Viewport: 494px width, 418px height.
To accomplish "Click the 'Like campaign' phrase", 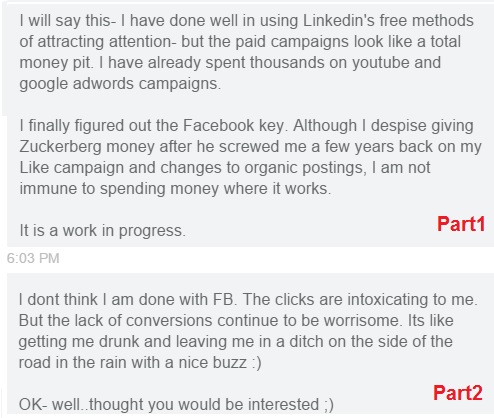I will [71, 168].
